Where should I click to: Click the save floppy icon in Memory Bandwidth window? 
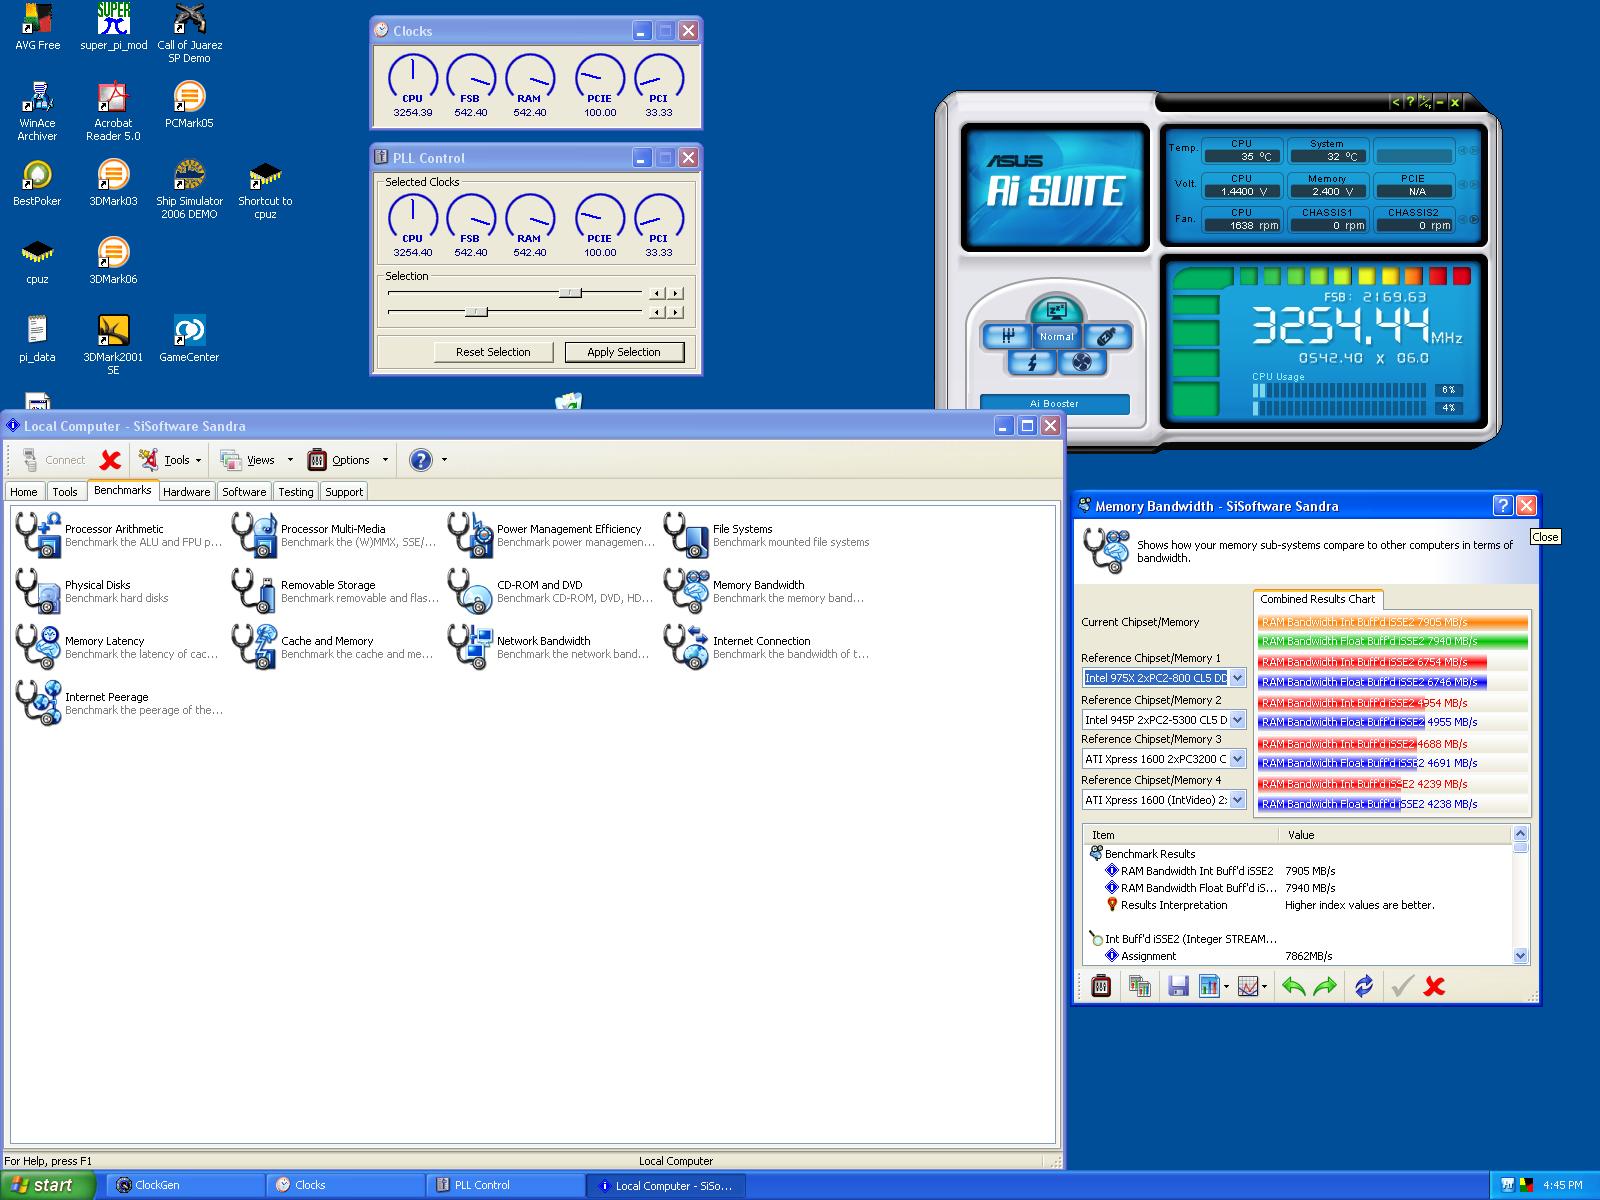1178,986
